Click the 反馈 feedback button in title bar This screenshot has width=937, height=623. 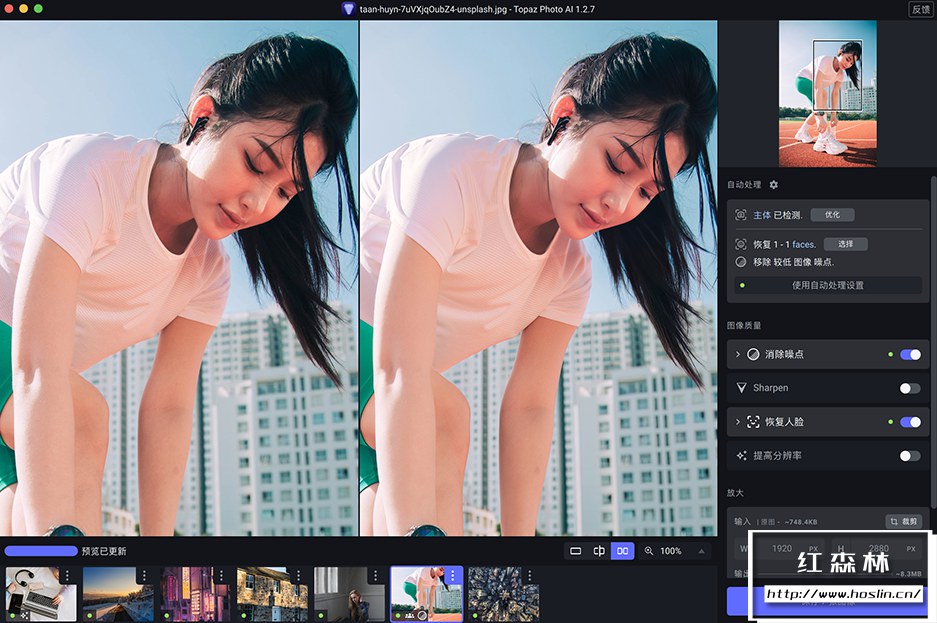point(920,8)
